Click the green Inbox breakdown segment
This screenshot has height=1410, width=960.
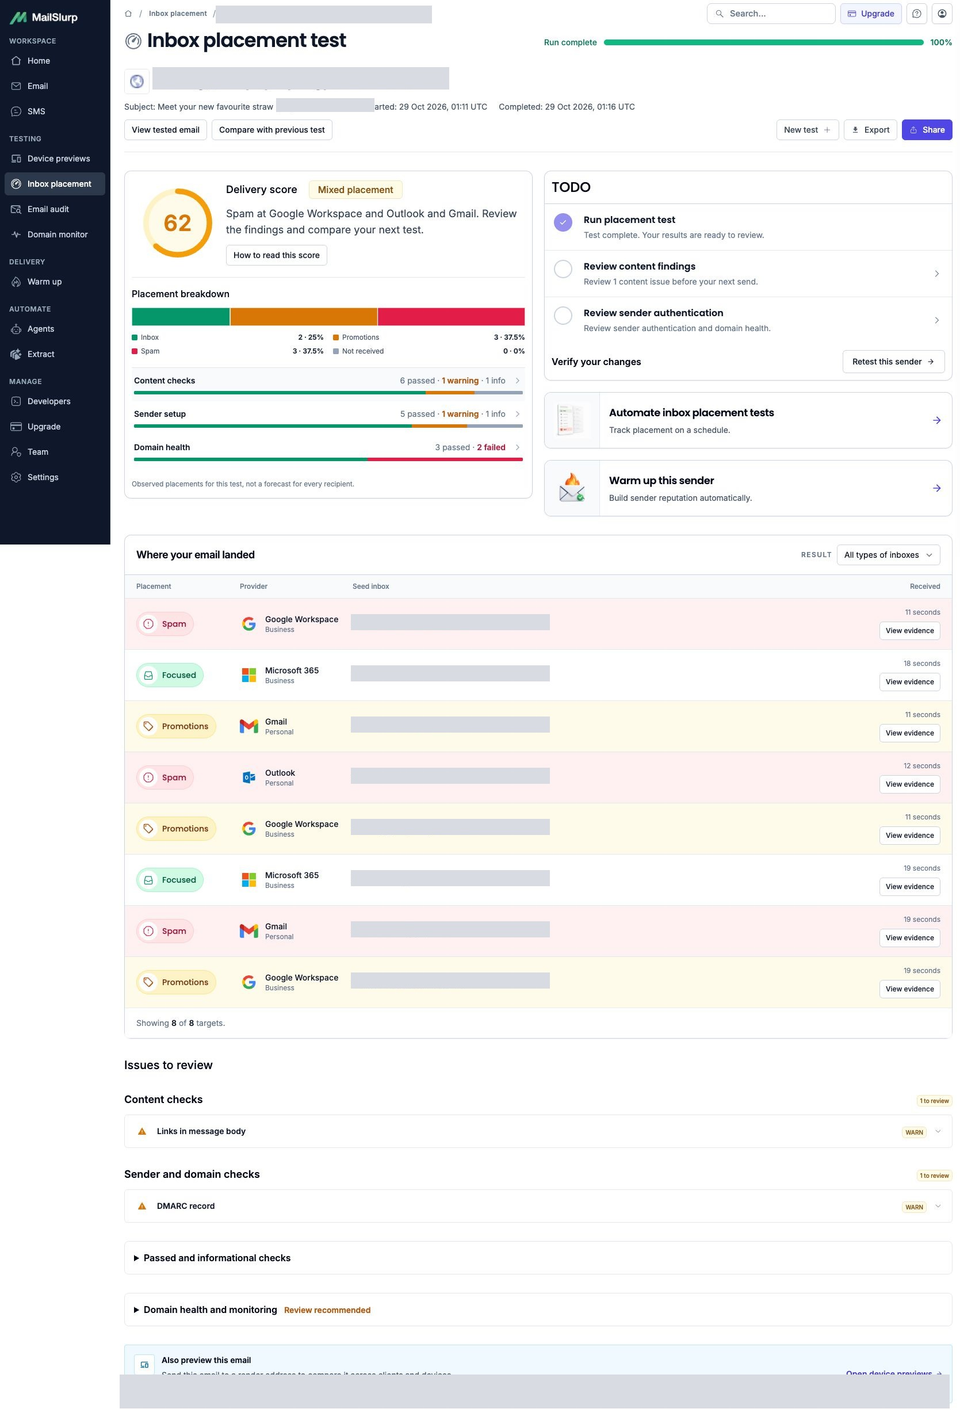[x=181, y=317]
